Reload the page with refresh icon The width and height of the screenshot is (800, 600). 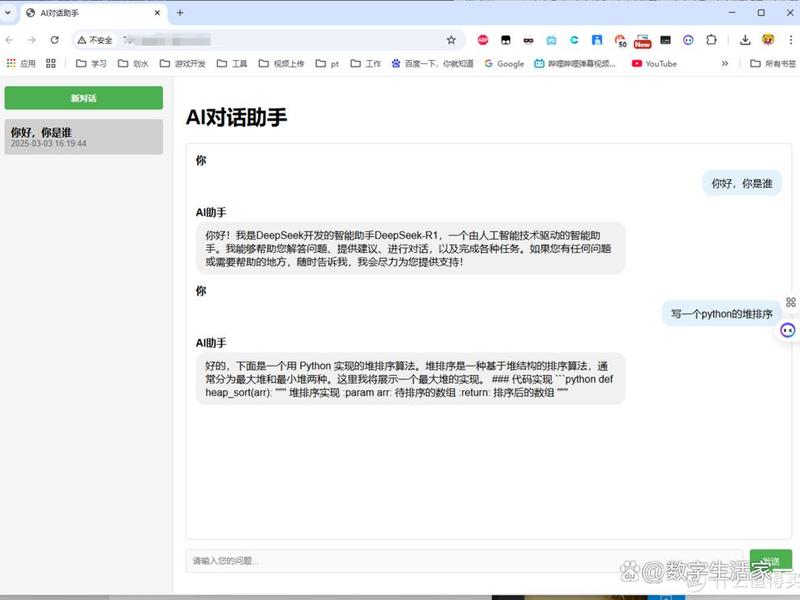coord(55,40)
